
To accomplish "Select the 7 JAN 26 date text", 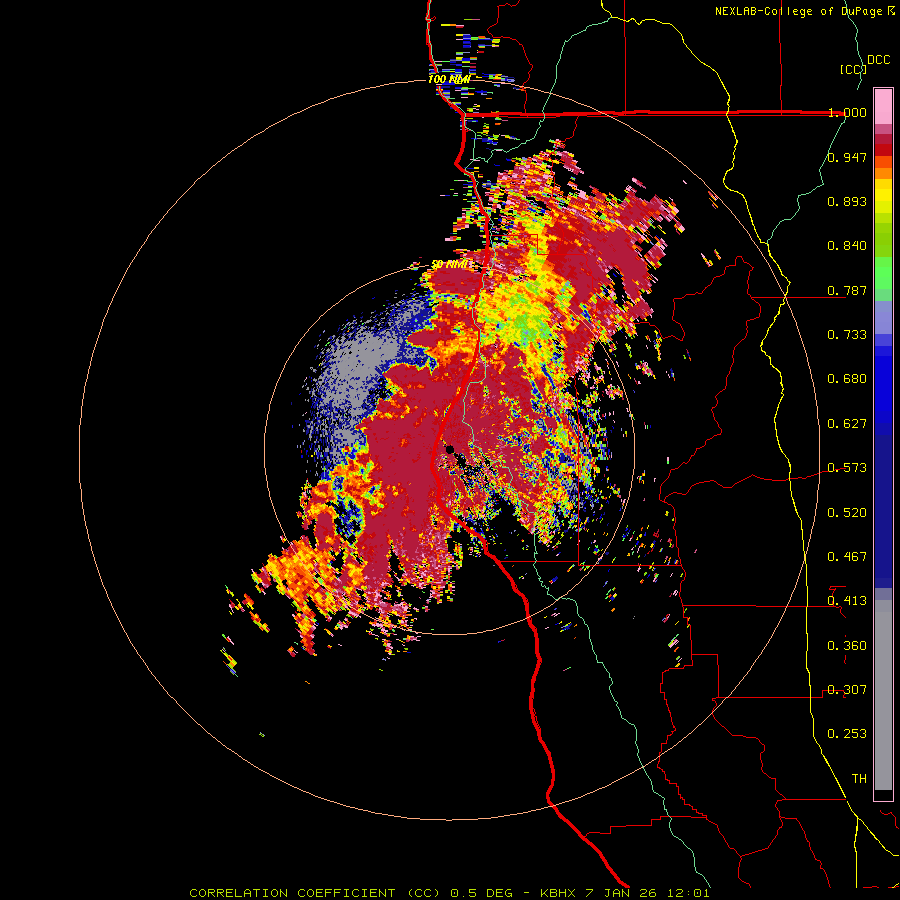I will point(620,893).
